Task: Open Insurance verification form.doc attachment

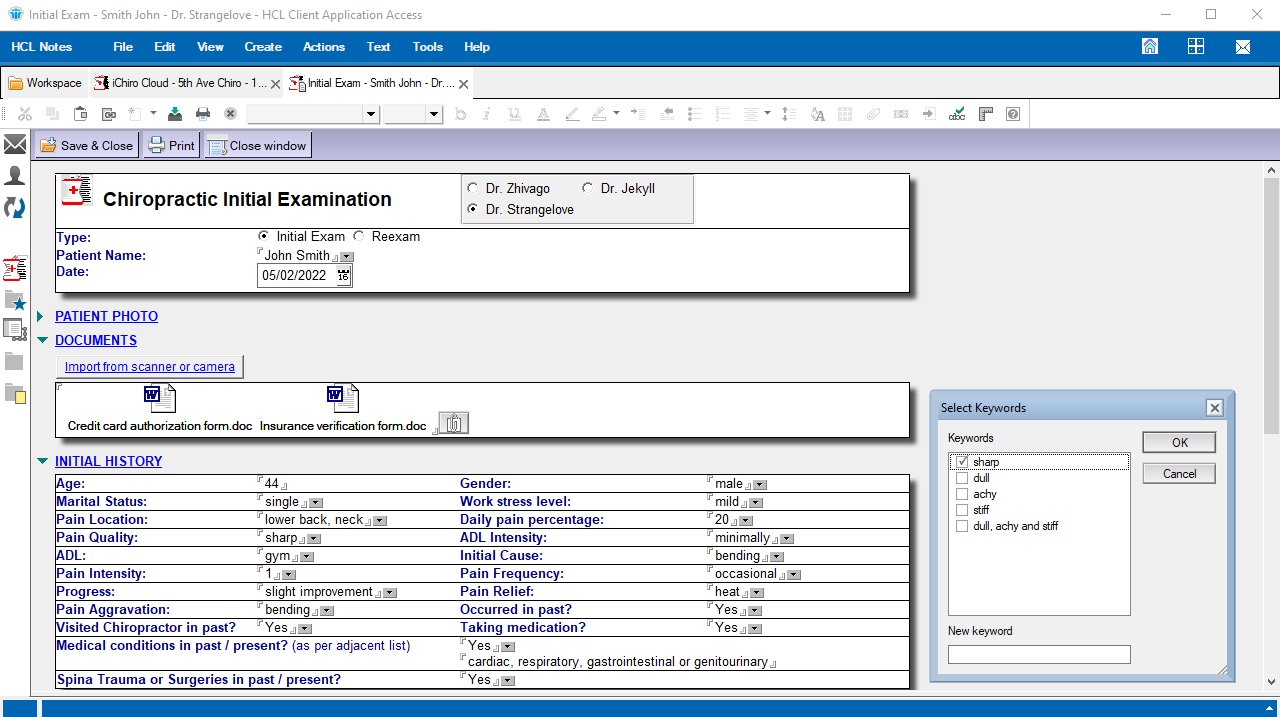Action: point(342,399)
